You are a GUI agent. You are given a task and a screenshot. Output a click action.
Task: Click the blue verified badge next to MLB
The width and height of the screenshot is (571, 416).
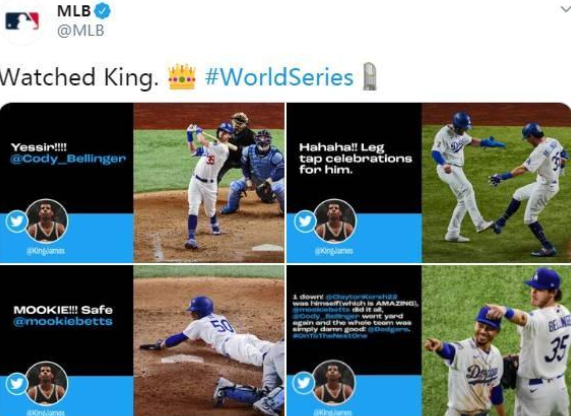(102, 11)
